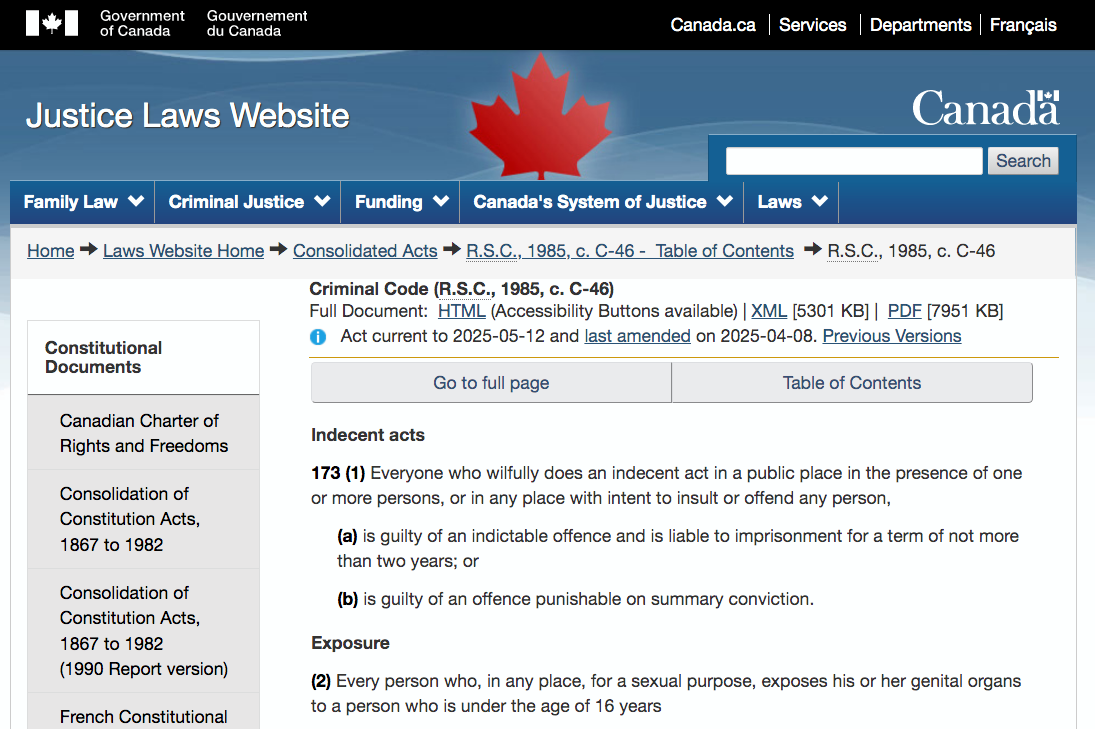Image resolution: width=1095 pixels, height=729 pixels.
Task: Open Constitution Acts 1990 Report version link
Action: 144,631
